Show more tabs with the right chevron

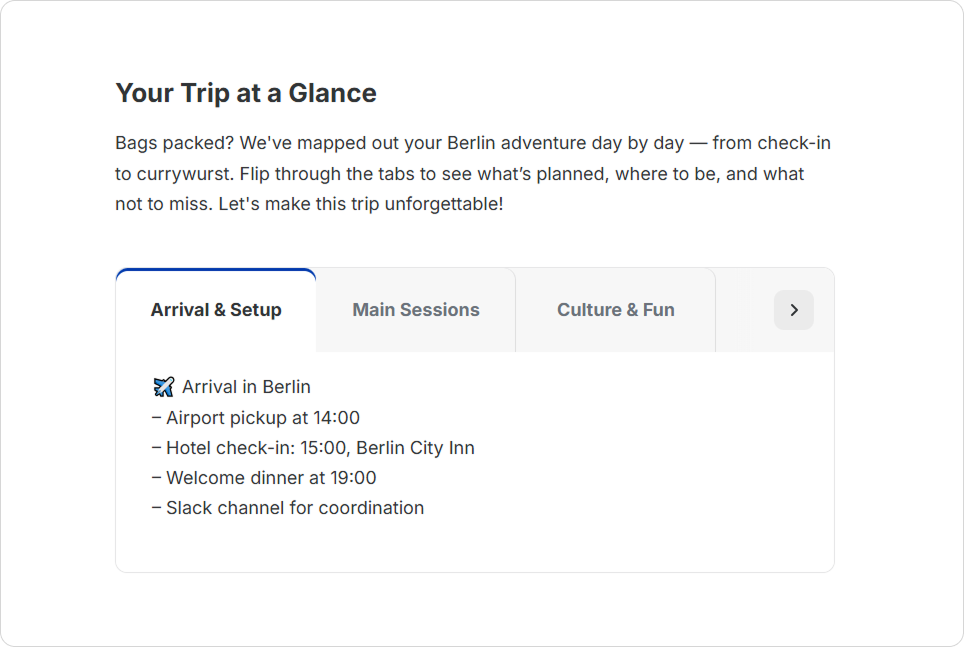pos(794,310)
